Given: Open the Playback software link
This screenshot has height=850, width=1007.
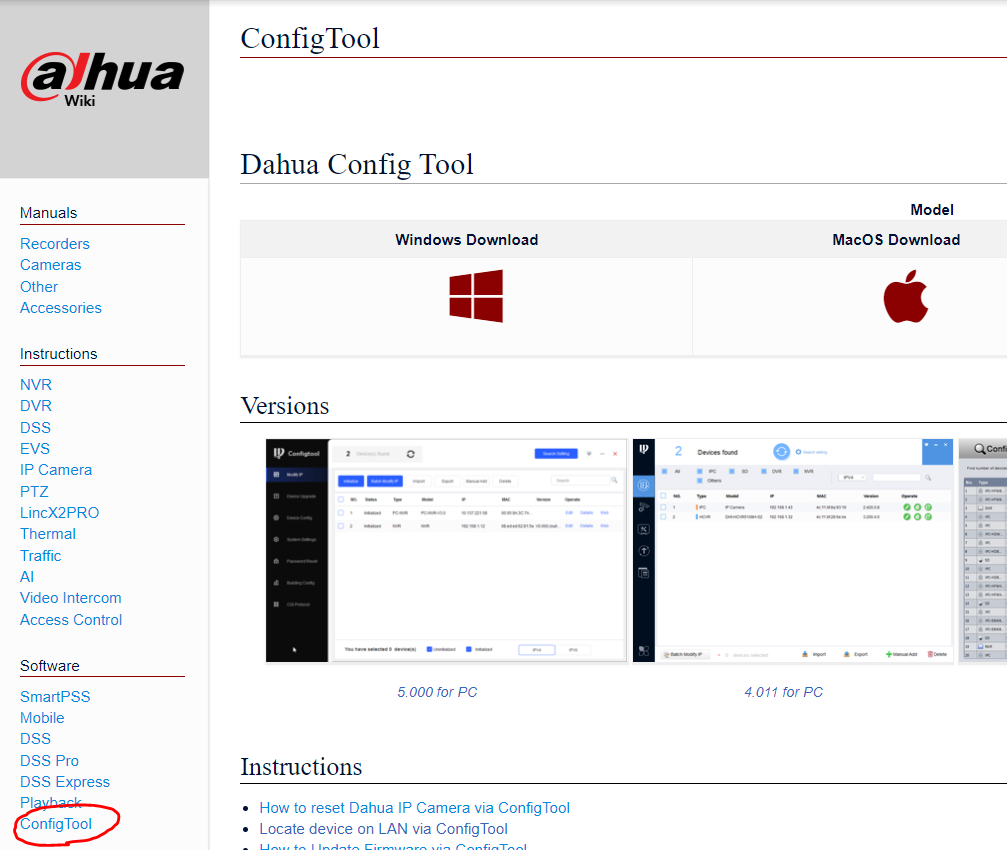Looking at the screenshot, I should (51, 803).
